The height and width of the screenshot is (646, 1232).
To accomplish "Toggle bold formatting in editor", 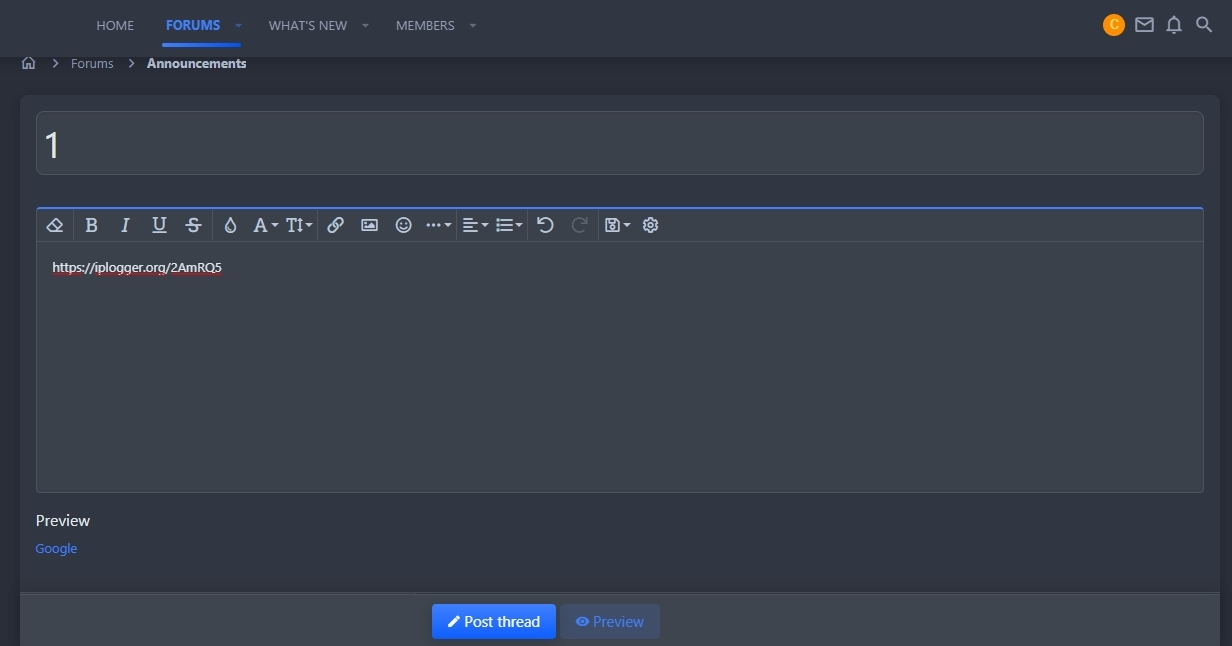I will click(x=91, y=225).
